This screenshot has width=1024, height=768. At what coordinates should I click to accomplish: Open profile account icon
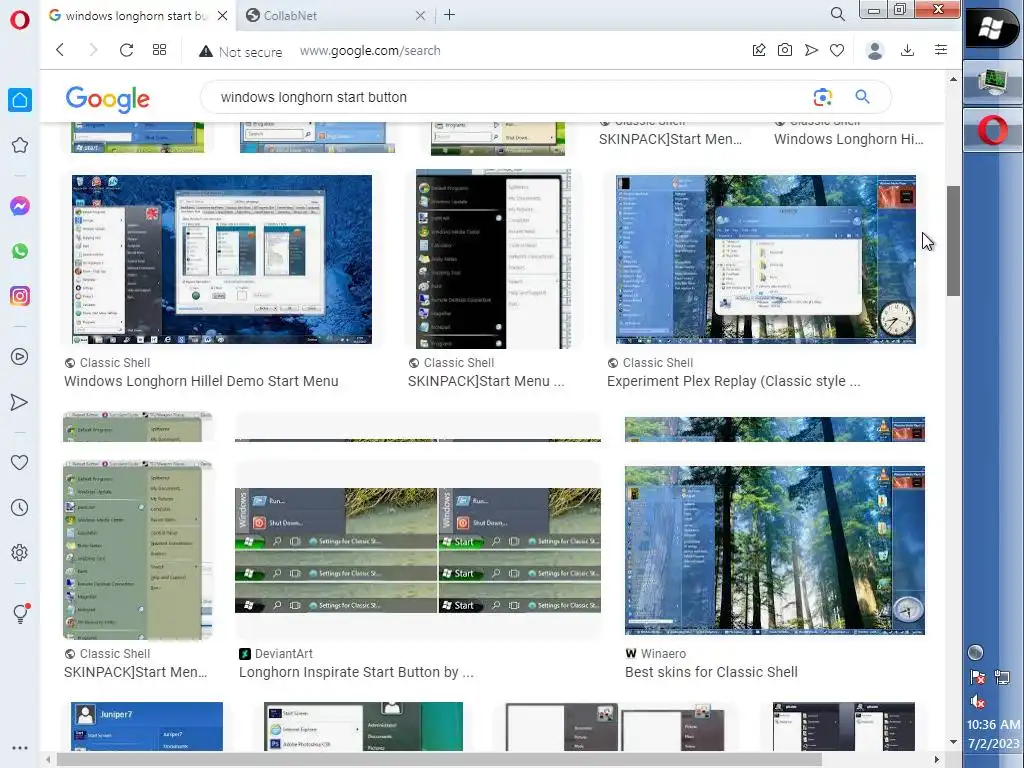coord(875,50)
